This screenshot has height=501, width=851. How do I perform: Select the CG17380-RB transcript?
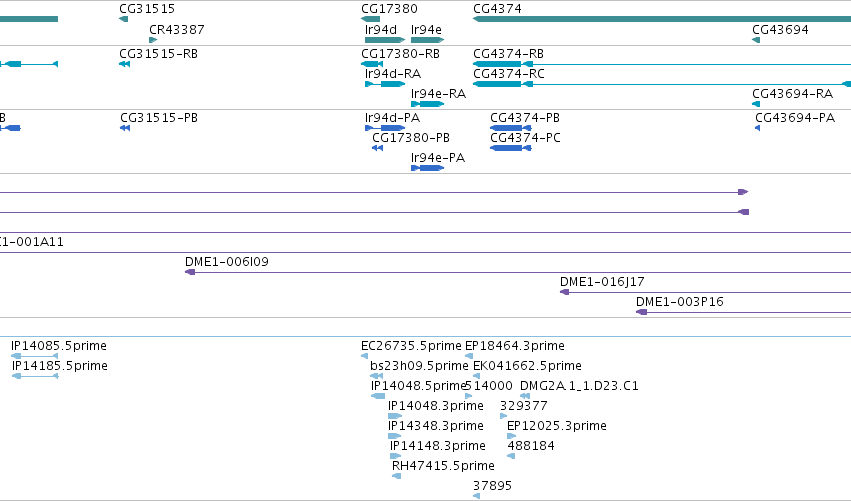372,64
